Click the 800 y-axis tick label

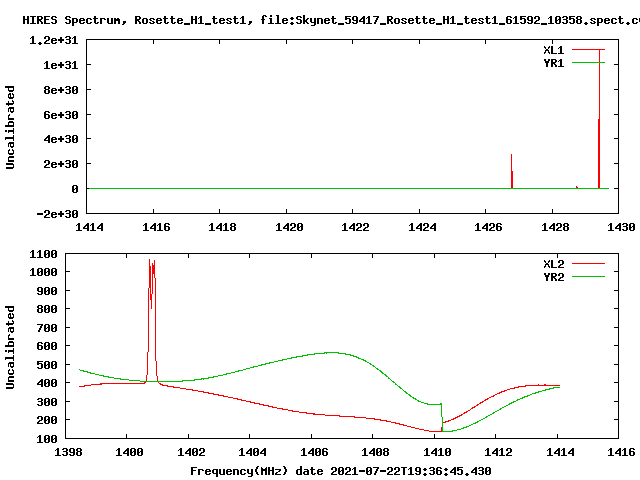pos(47,309)
